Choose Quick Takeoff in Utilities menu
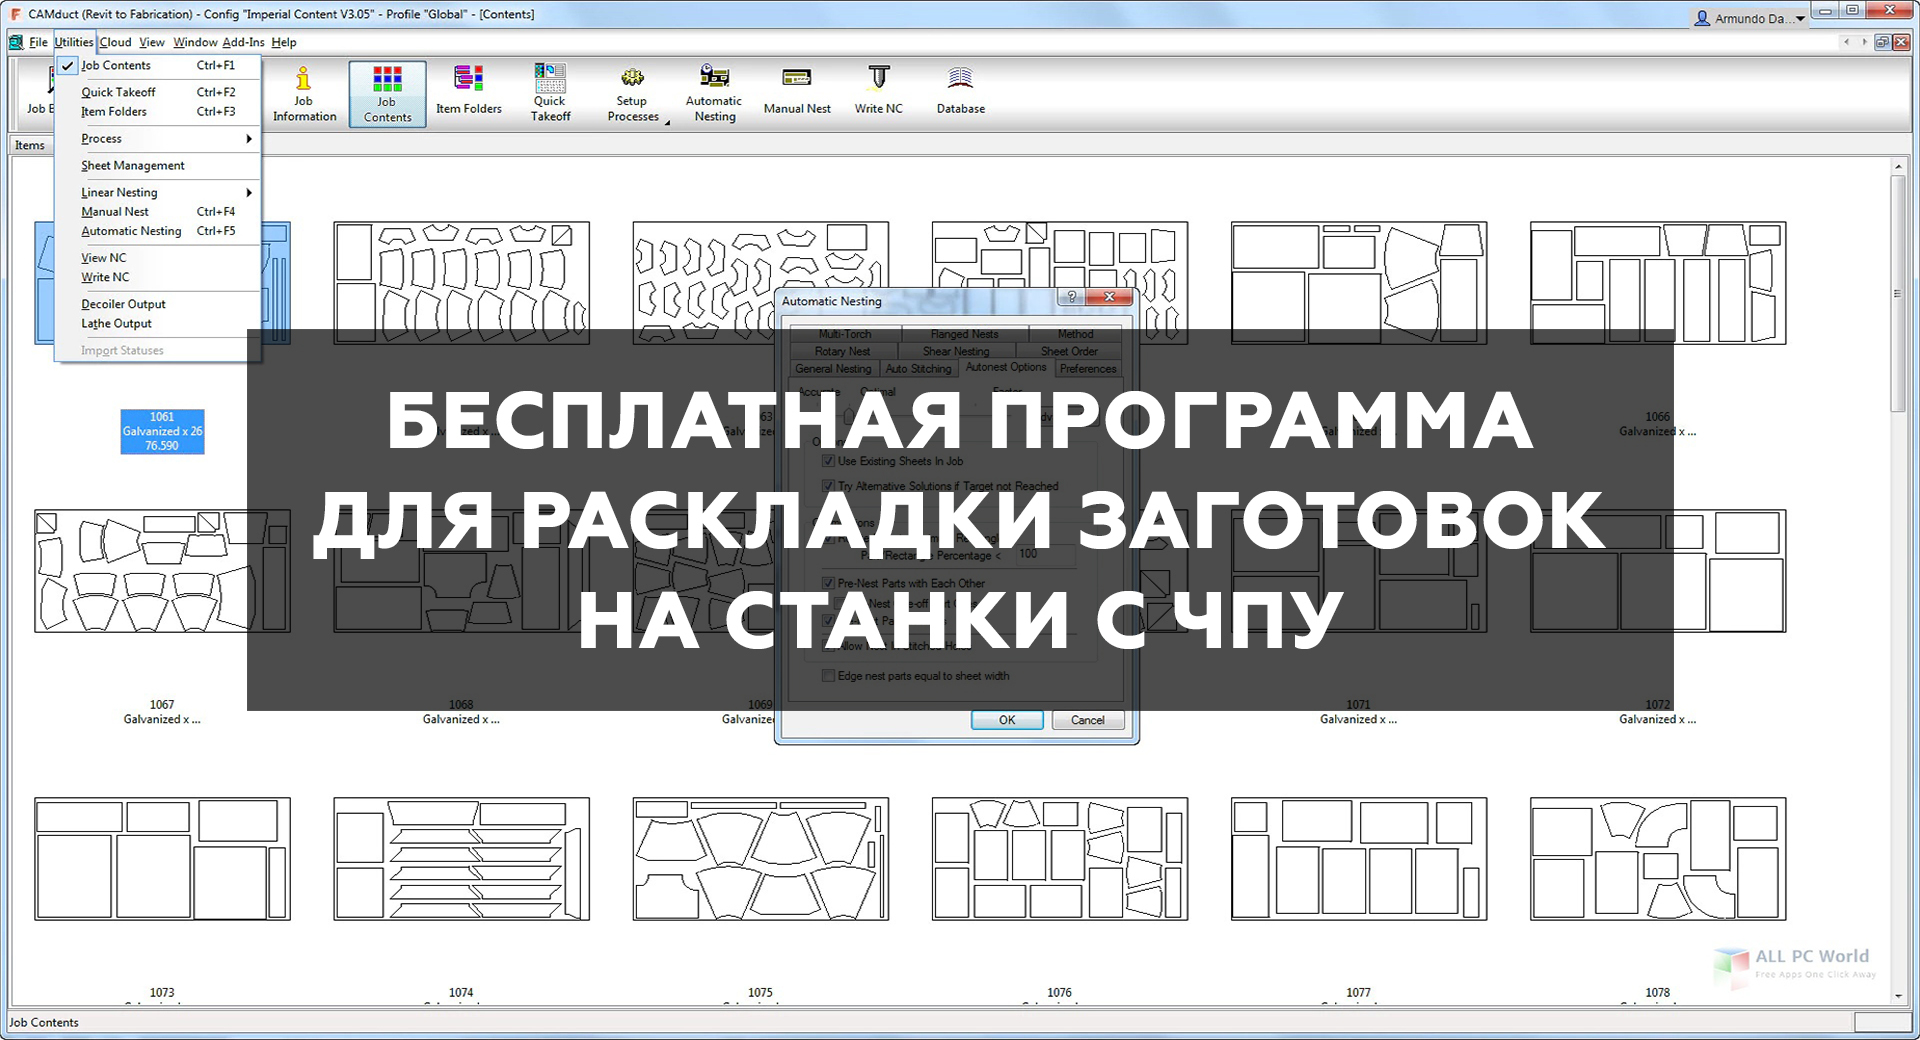The height and width of the screenshot is (1040, 1920). point(160,92)
